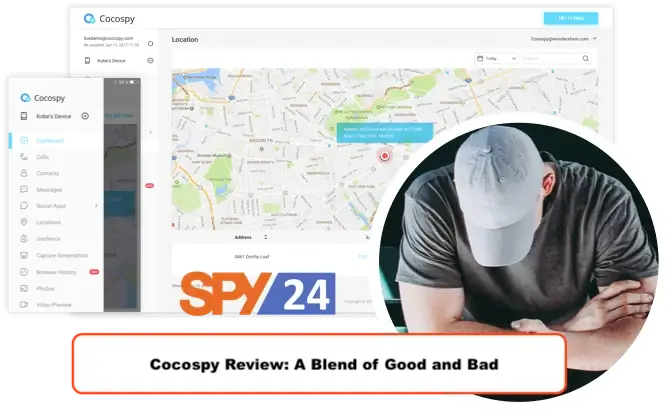The height and width of the screenshot is (416, 672).
Task: Click the red location marker on the map
Action: (385, 156)
